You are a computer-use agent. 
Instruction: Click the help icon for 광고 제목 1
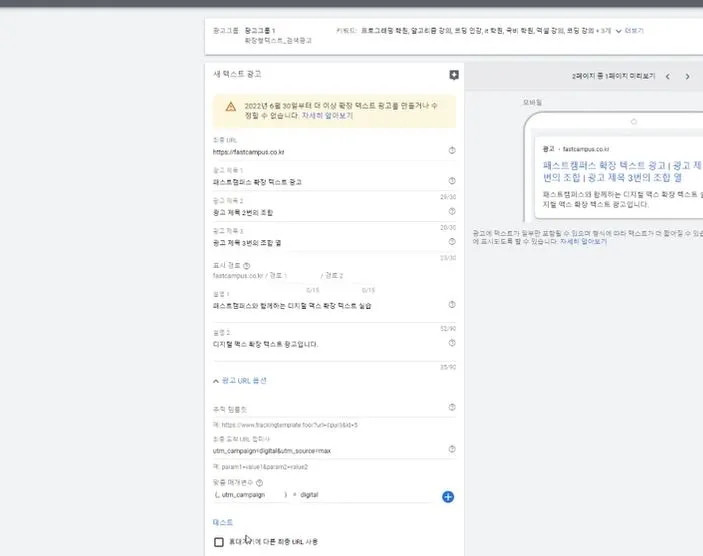point(452,181)
